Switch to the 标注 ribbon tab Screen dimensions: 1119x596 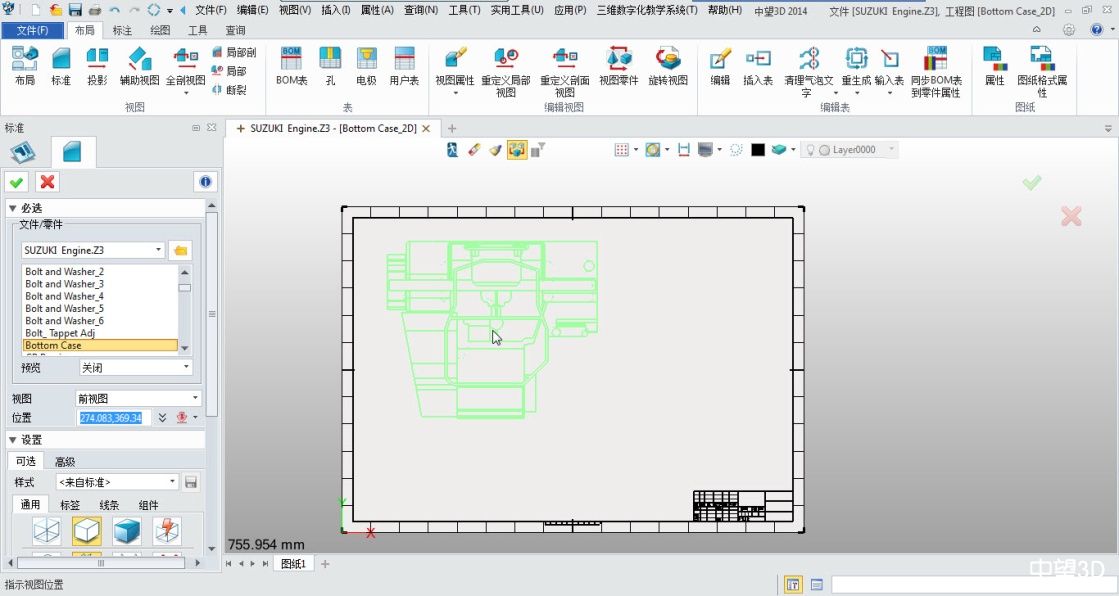pos(122,31)
